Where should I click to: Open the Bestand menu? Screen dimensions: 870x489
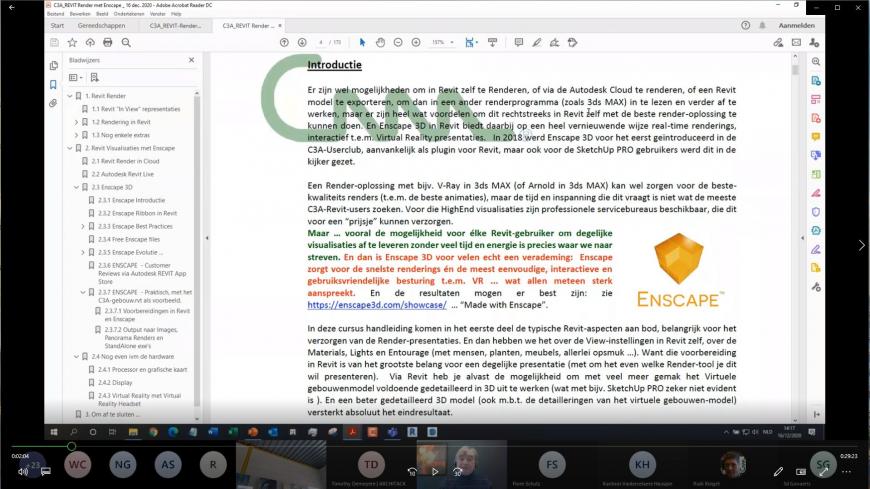pos(55,14)
